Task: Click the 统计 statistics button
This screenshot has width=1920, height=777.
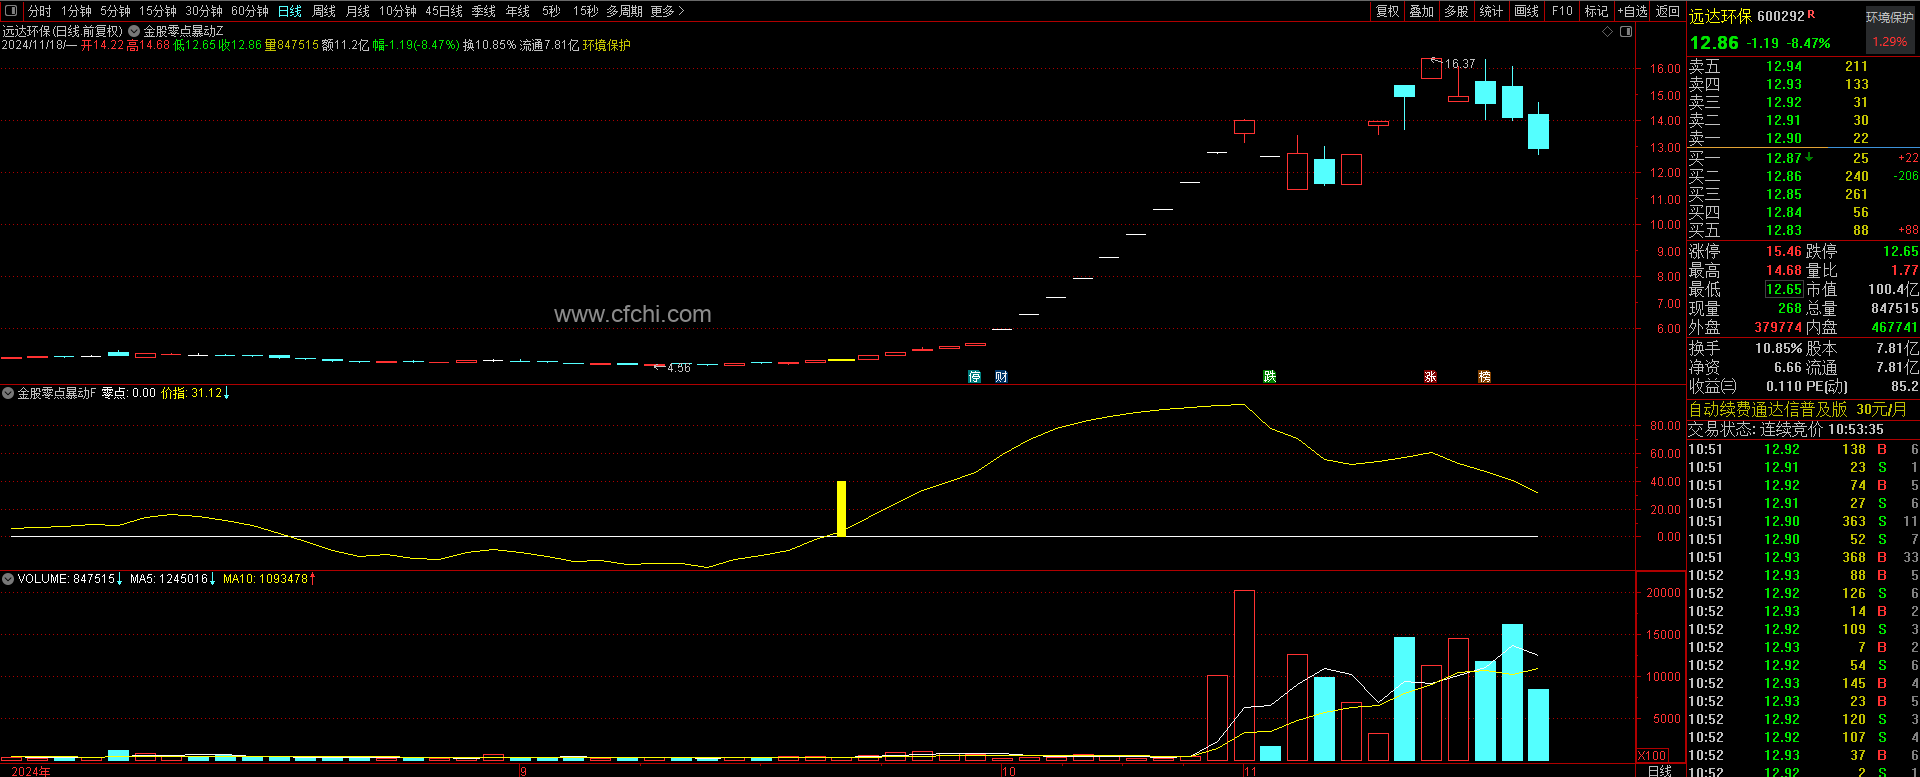Action: (1492, 11)
